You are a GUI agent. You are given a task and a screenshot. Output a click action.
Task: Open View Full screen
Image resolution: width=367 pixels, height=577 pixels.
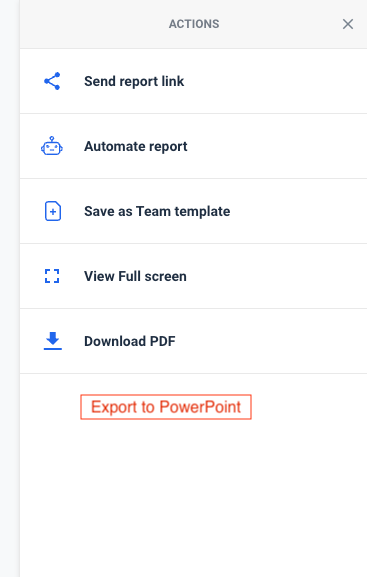pos(193,276)
